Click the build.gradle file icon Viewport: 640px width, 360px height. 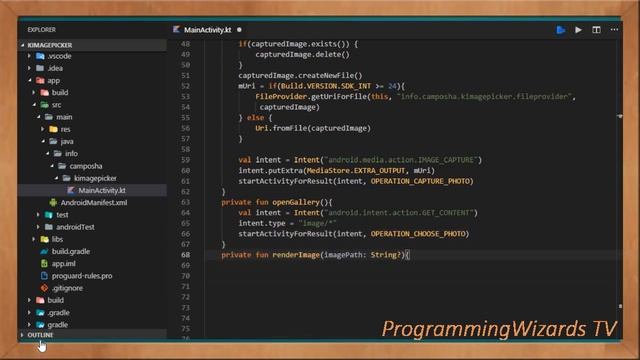(x=44, y=251)
